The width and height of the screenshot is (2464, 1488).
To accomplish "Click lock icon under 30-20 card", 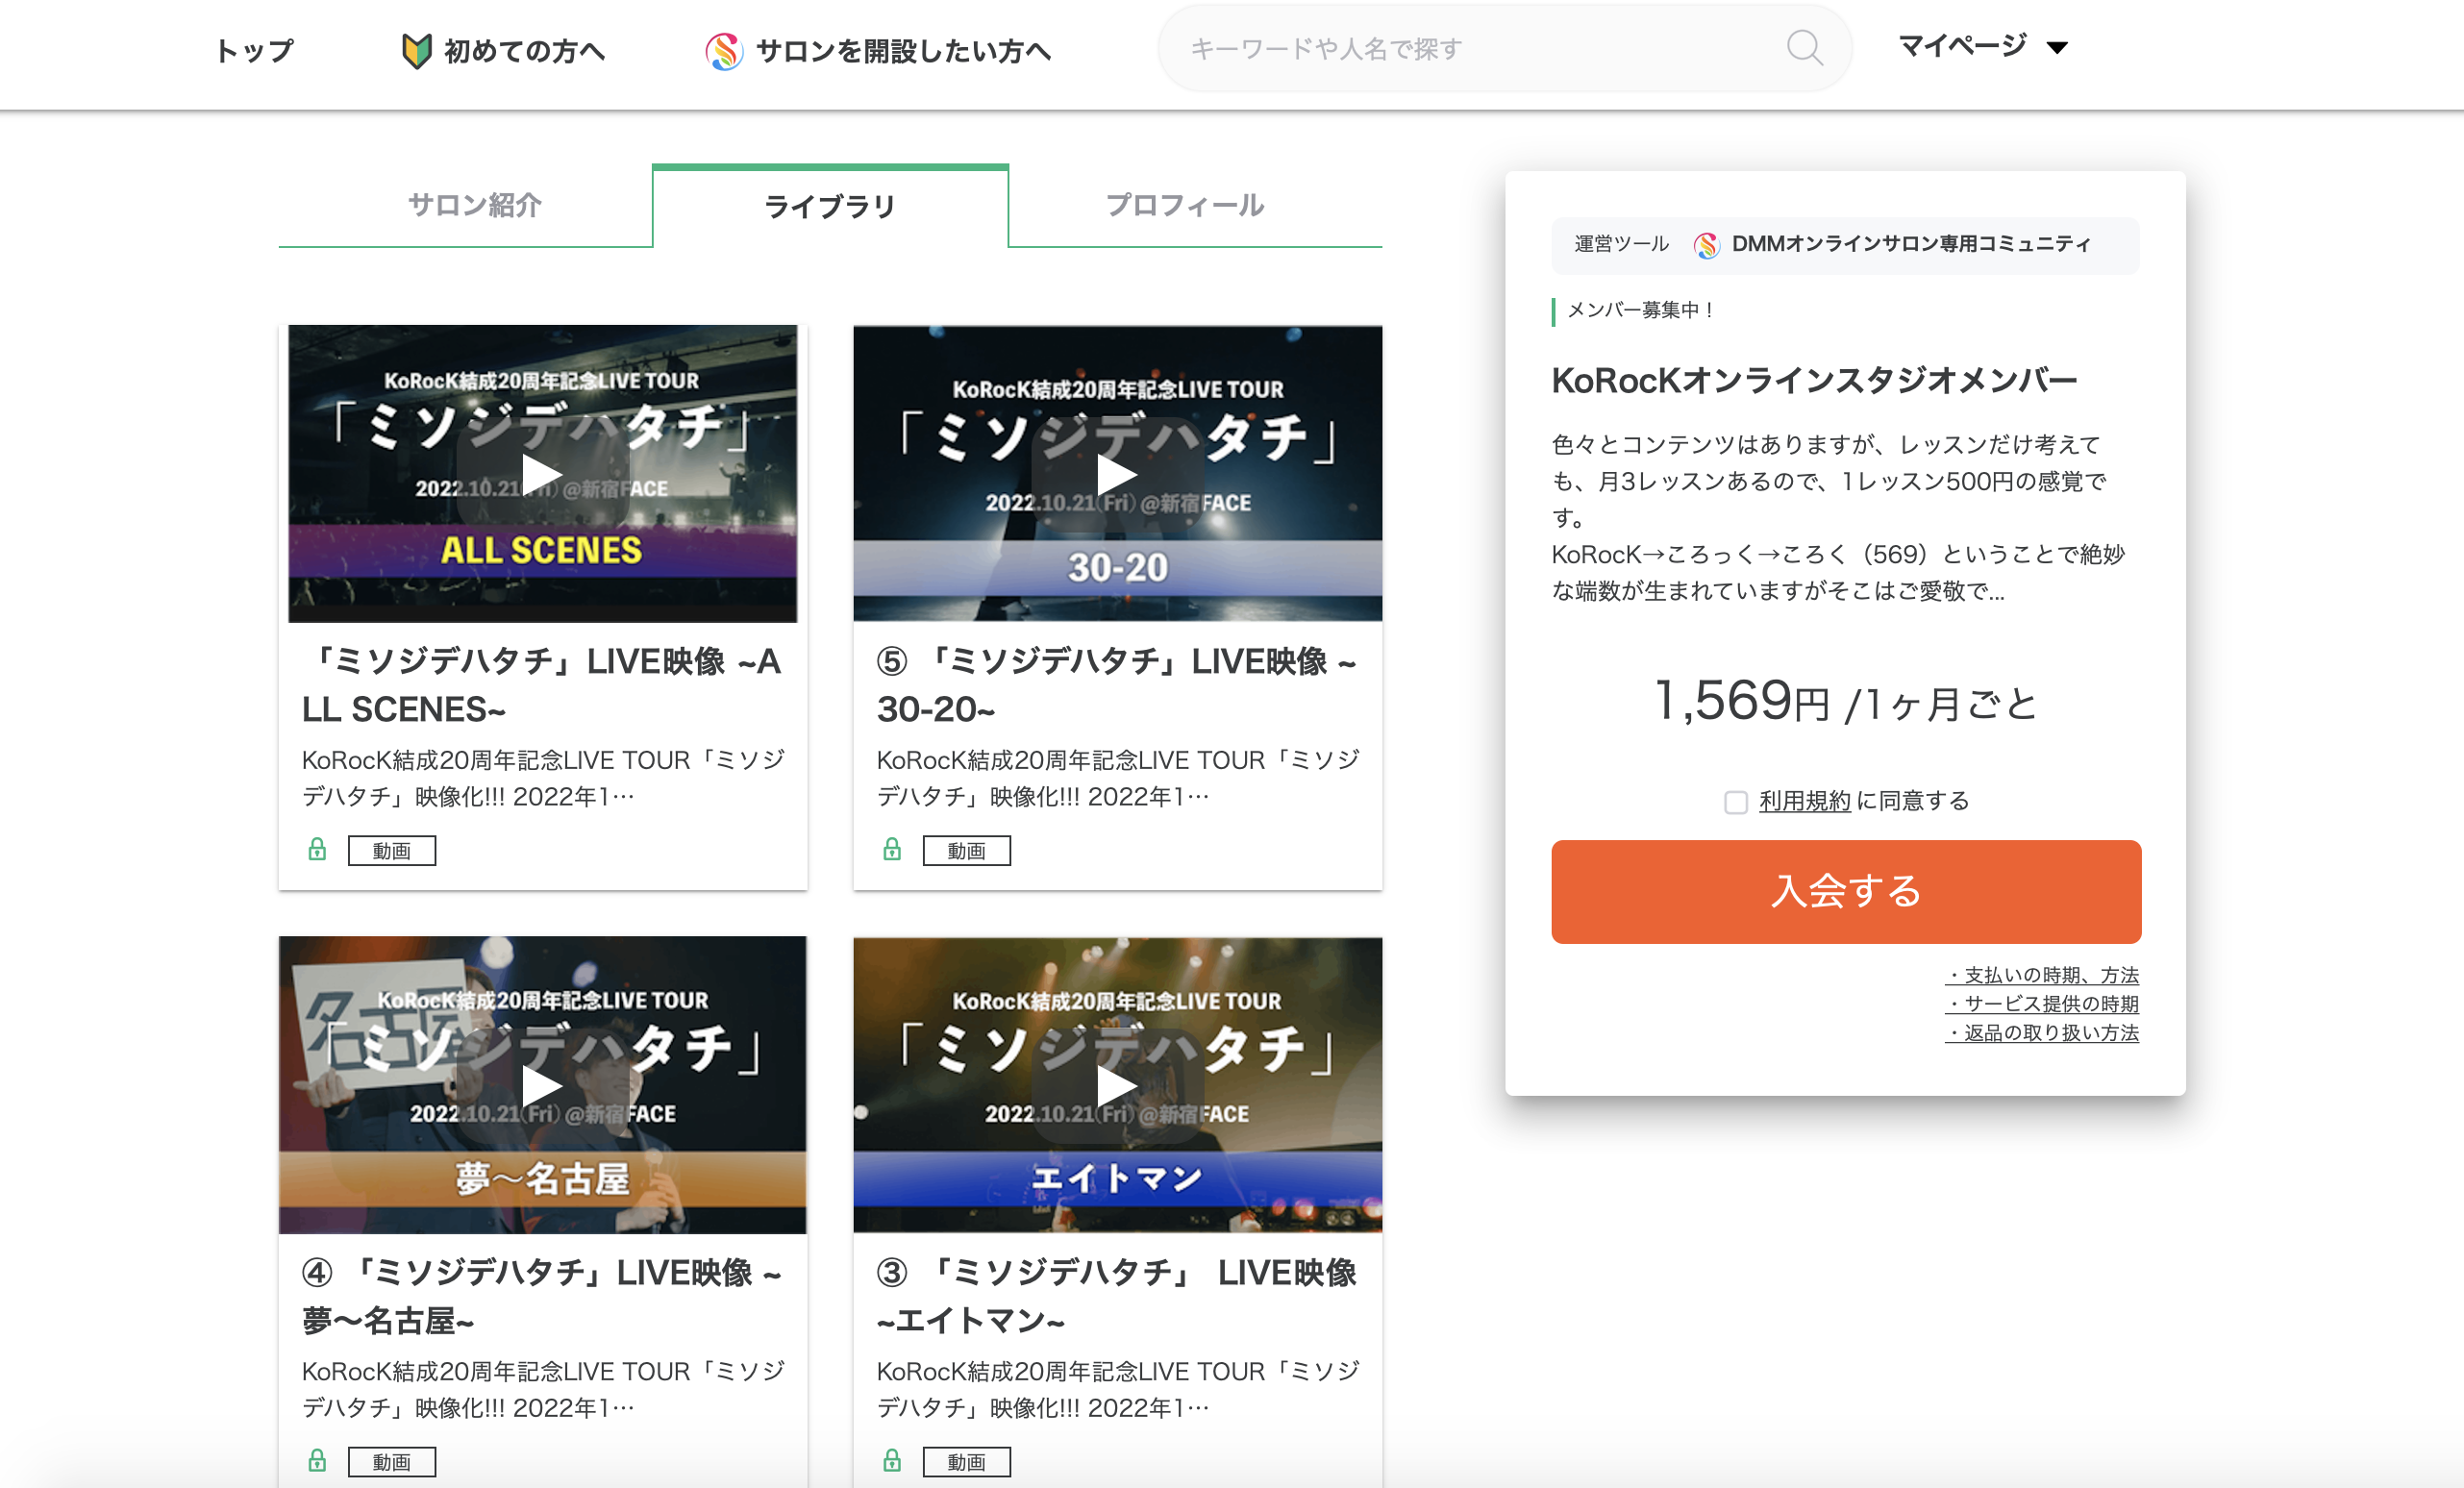I will coord(892,850).
